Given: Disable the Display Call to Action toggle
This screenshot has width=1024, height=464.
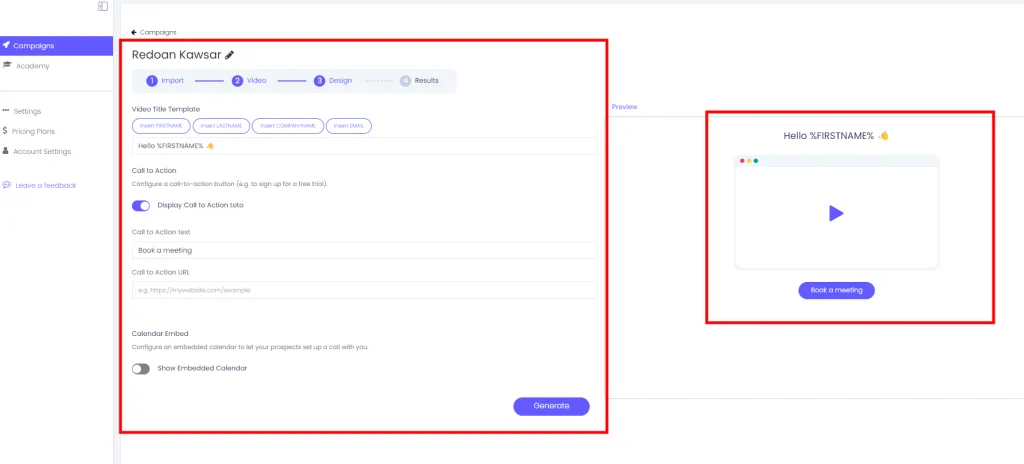Looking at the screenshot, I should (x=141, y=205).
